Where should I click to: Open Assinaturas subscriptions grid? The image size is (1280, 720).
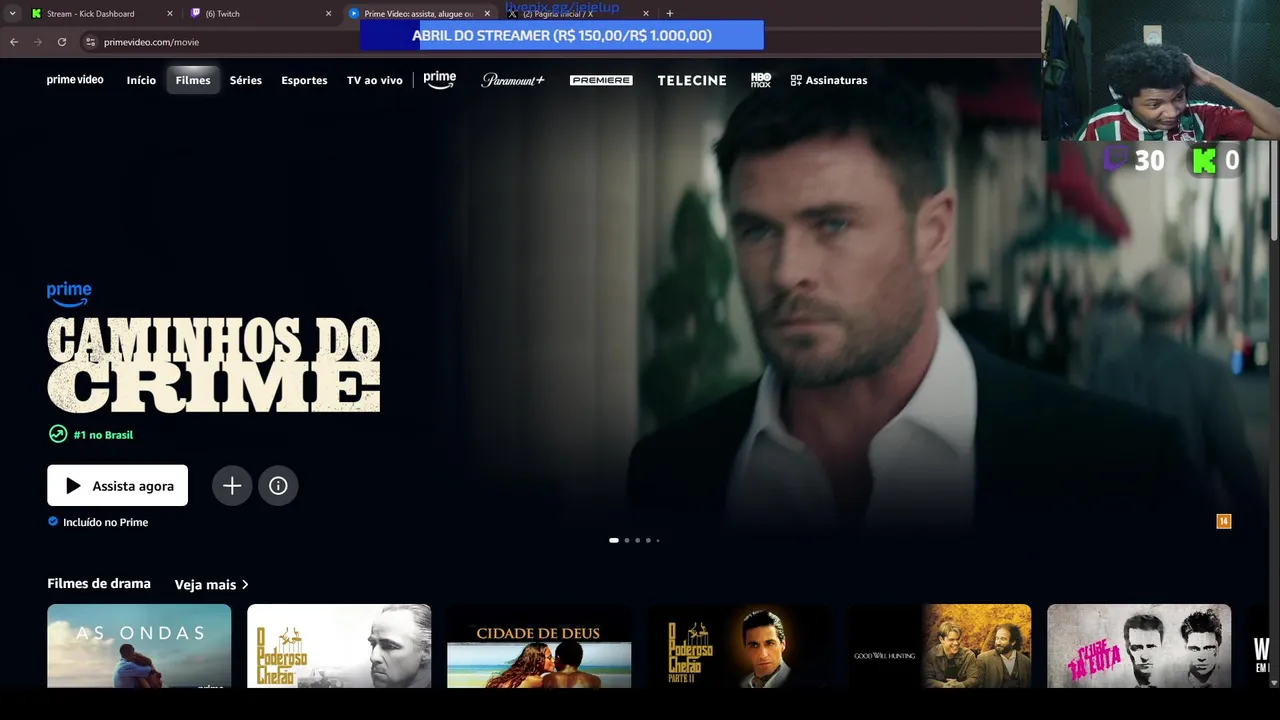click(x=829, y=80)
